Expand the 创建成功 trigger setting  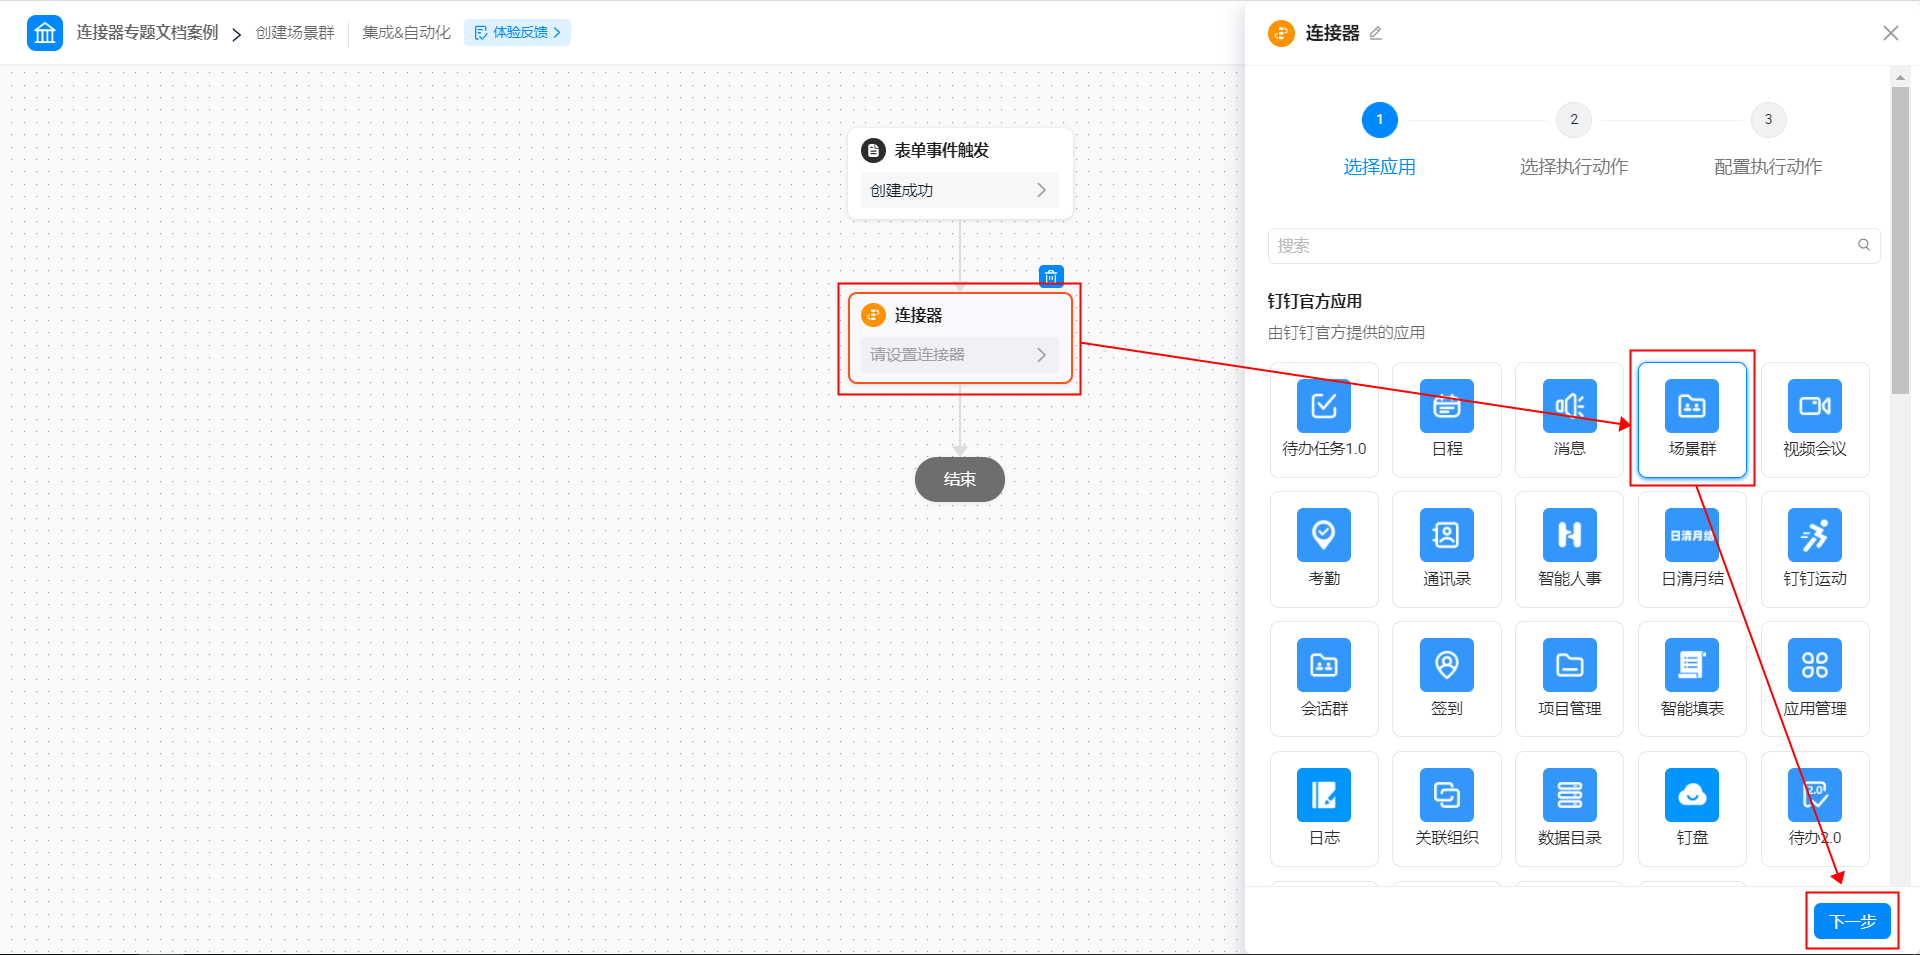(959, 190)
